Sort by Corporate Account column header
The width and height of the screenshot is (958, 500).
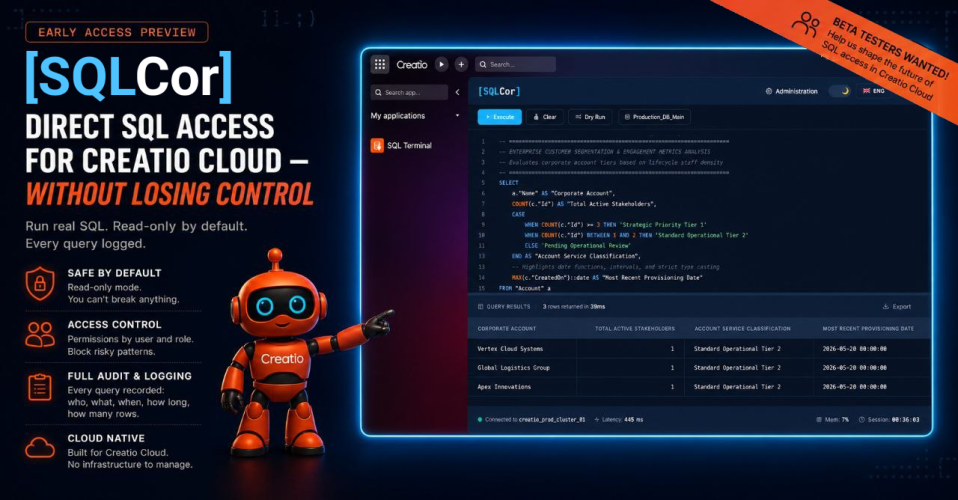click(506, 328)
